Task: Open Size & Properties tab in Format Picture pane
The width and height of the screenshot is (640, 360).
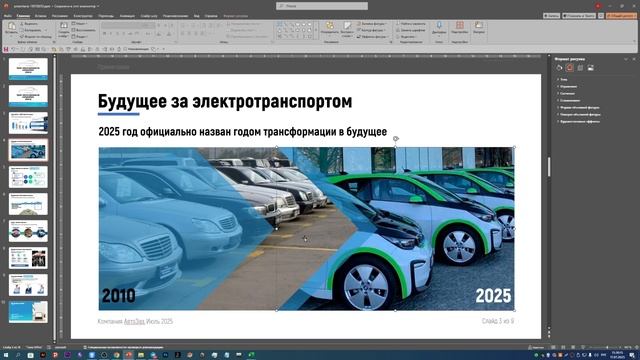Action: (580, 68)
